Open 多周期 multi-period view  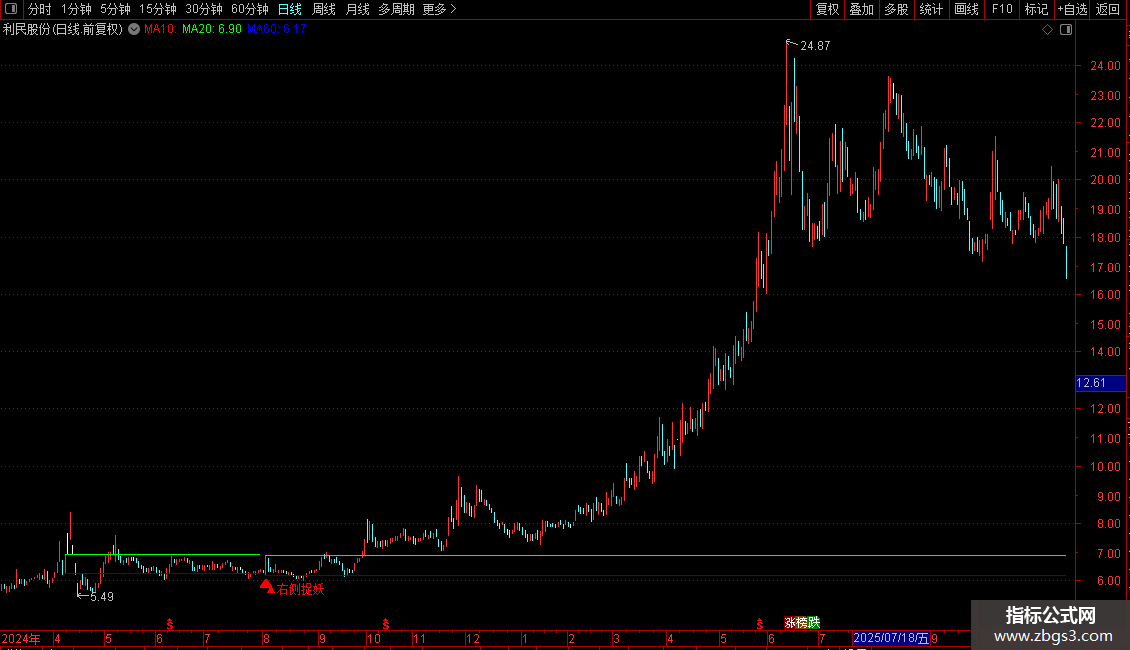tap(396, 9)
